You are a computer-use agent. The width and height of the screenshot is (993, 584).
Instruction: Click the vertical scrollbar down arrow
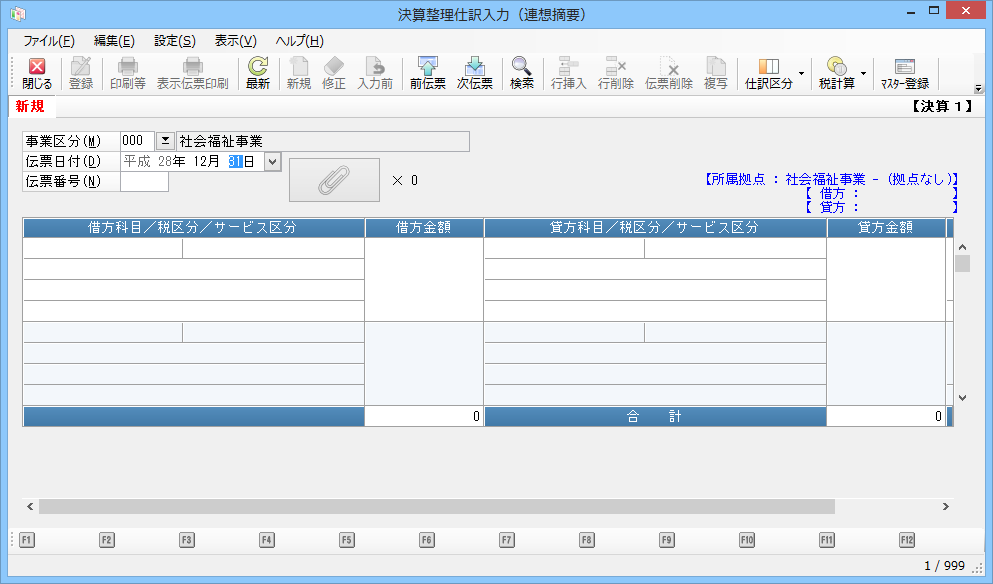[962, 397]
